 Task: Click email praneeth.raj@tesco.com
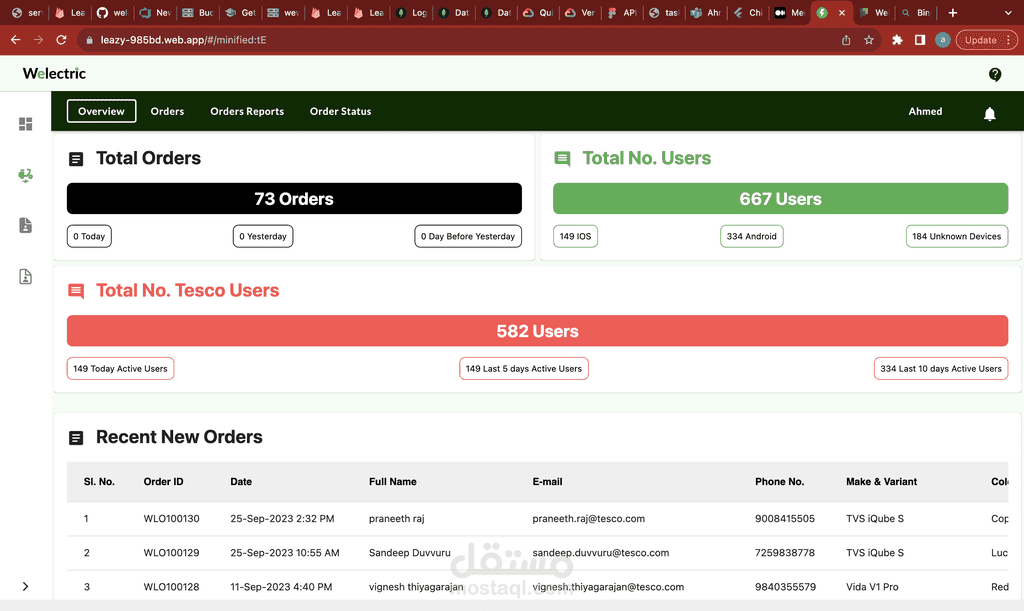point(588,519)
